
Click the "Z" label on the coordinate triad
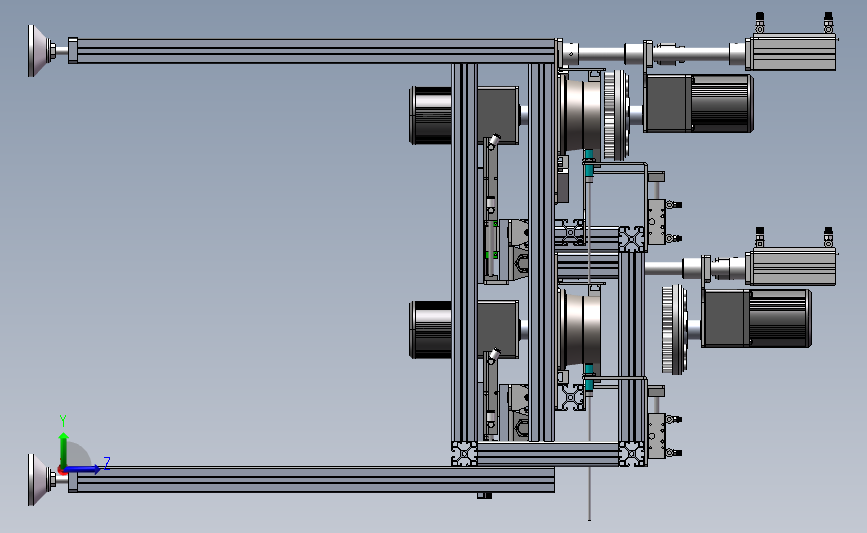tap(107, 463)
